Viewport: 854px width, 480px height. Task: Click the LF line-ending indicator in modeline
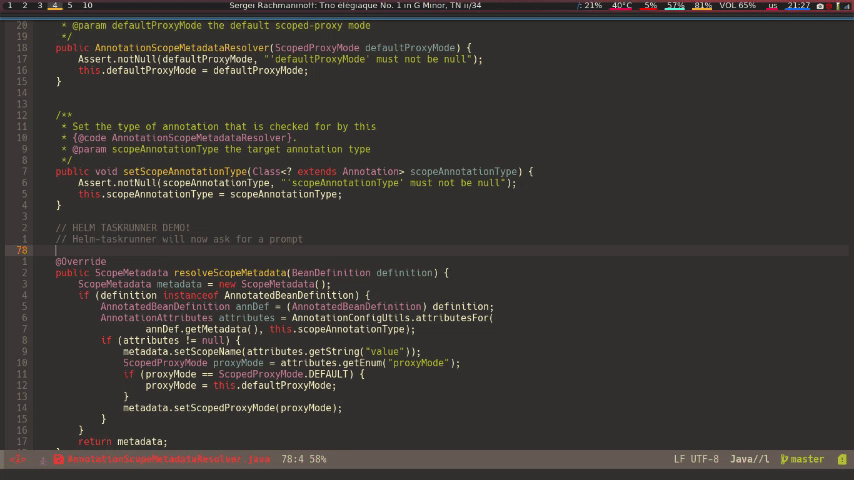tap(679, 459)
